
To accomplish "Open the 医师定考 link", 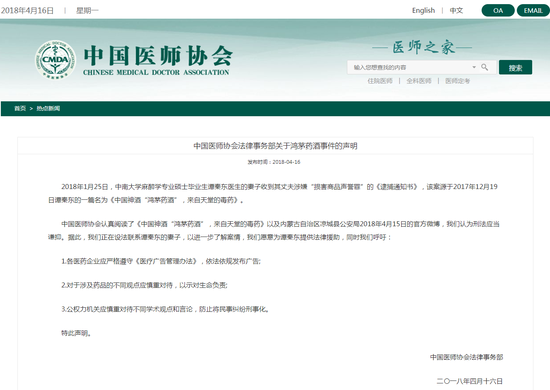I will click(457, 81).
